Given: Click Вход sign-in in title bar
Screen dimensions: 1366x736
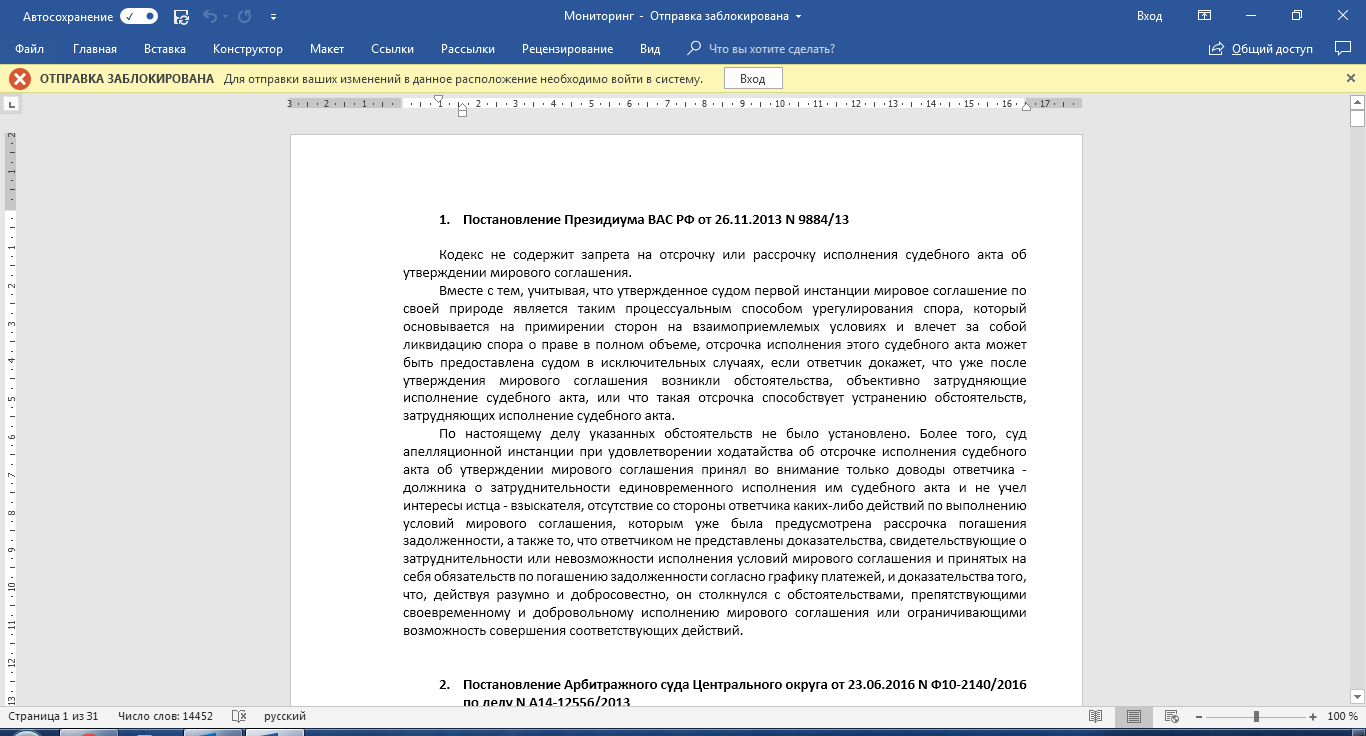Looking at the screenshot, I should pyautogui.click(x=1149, y=16).
